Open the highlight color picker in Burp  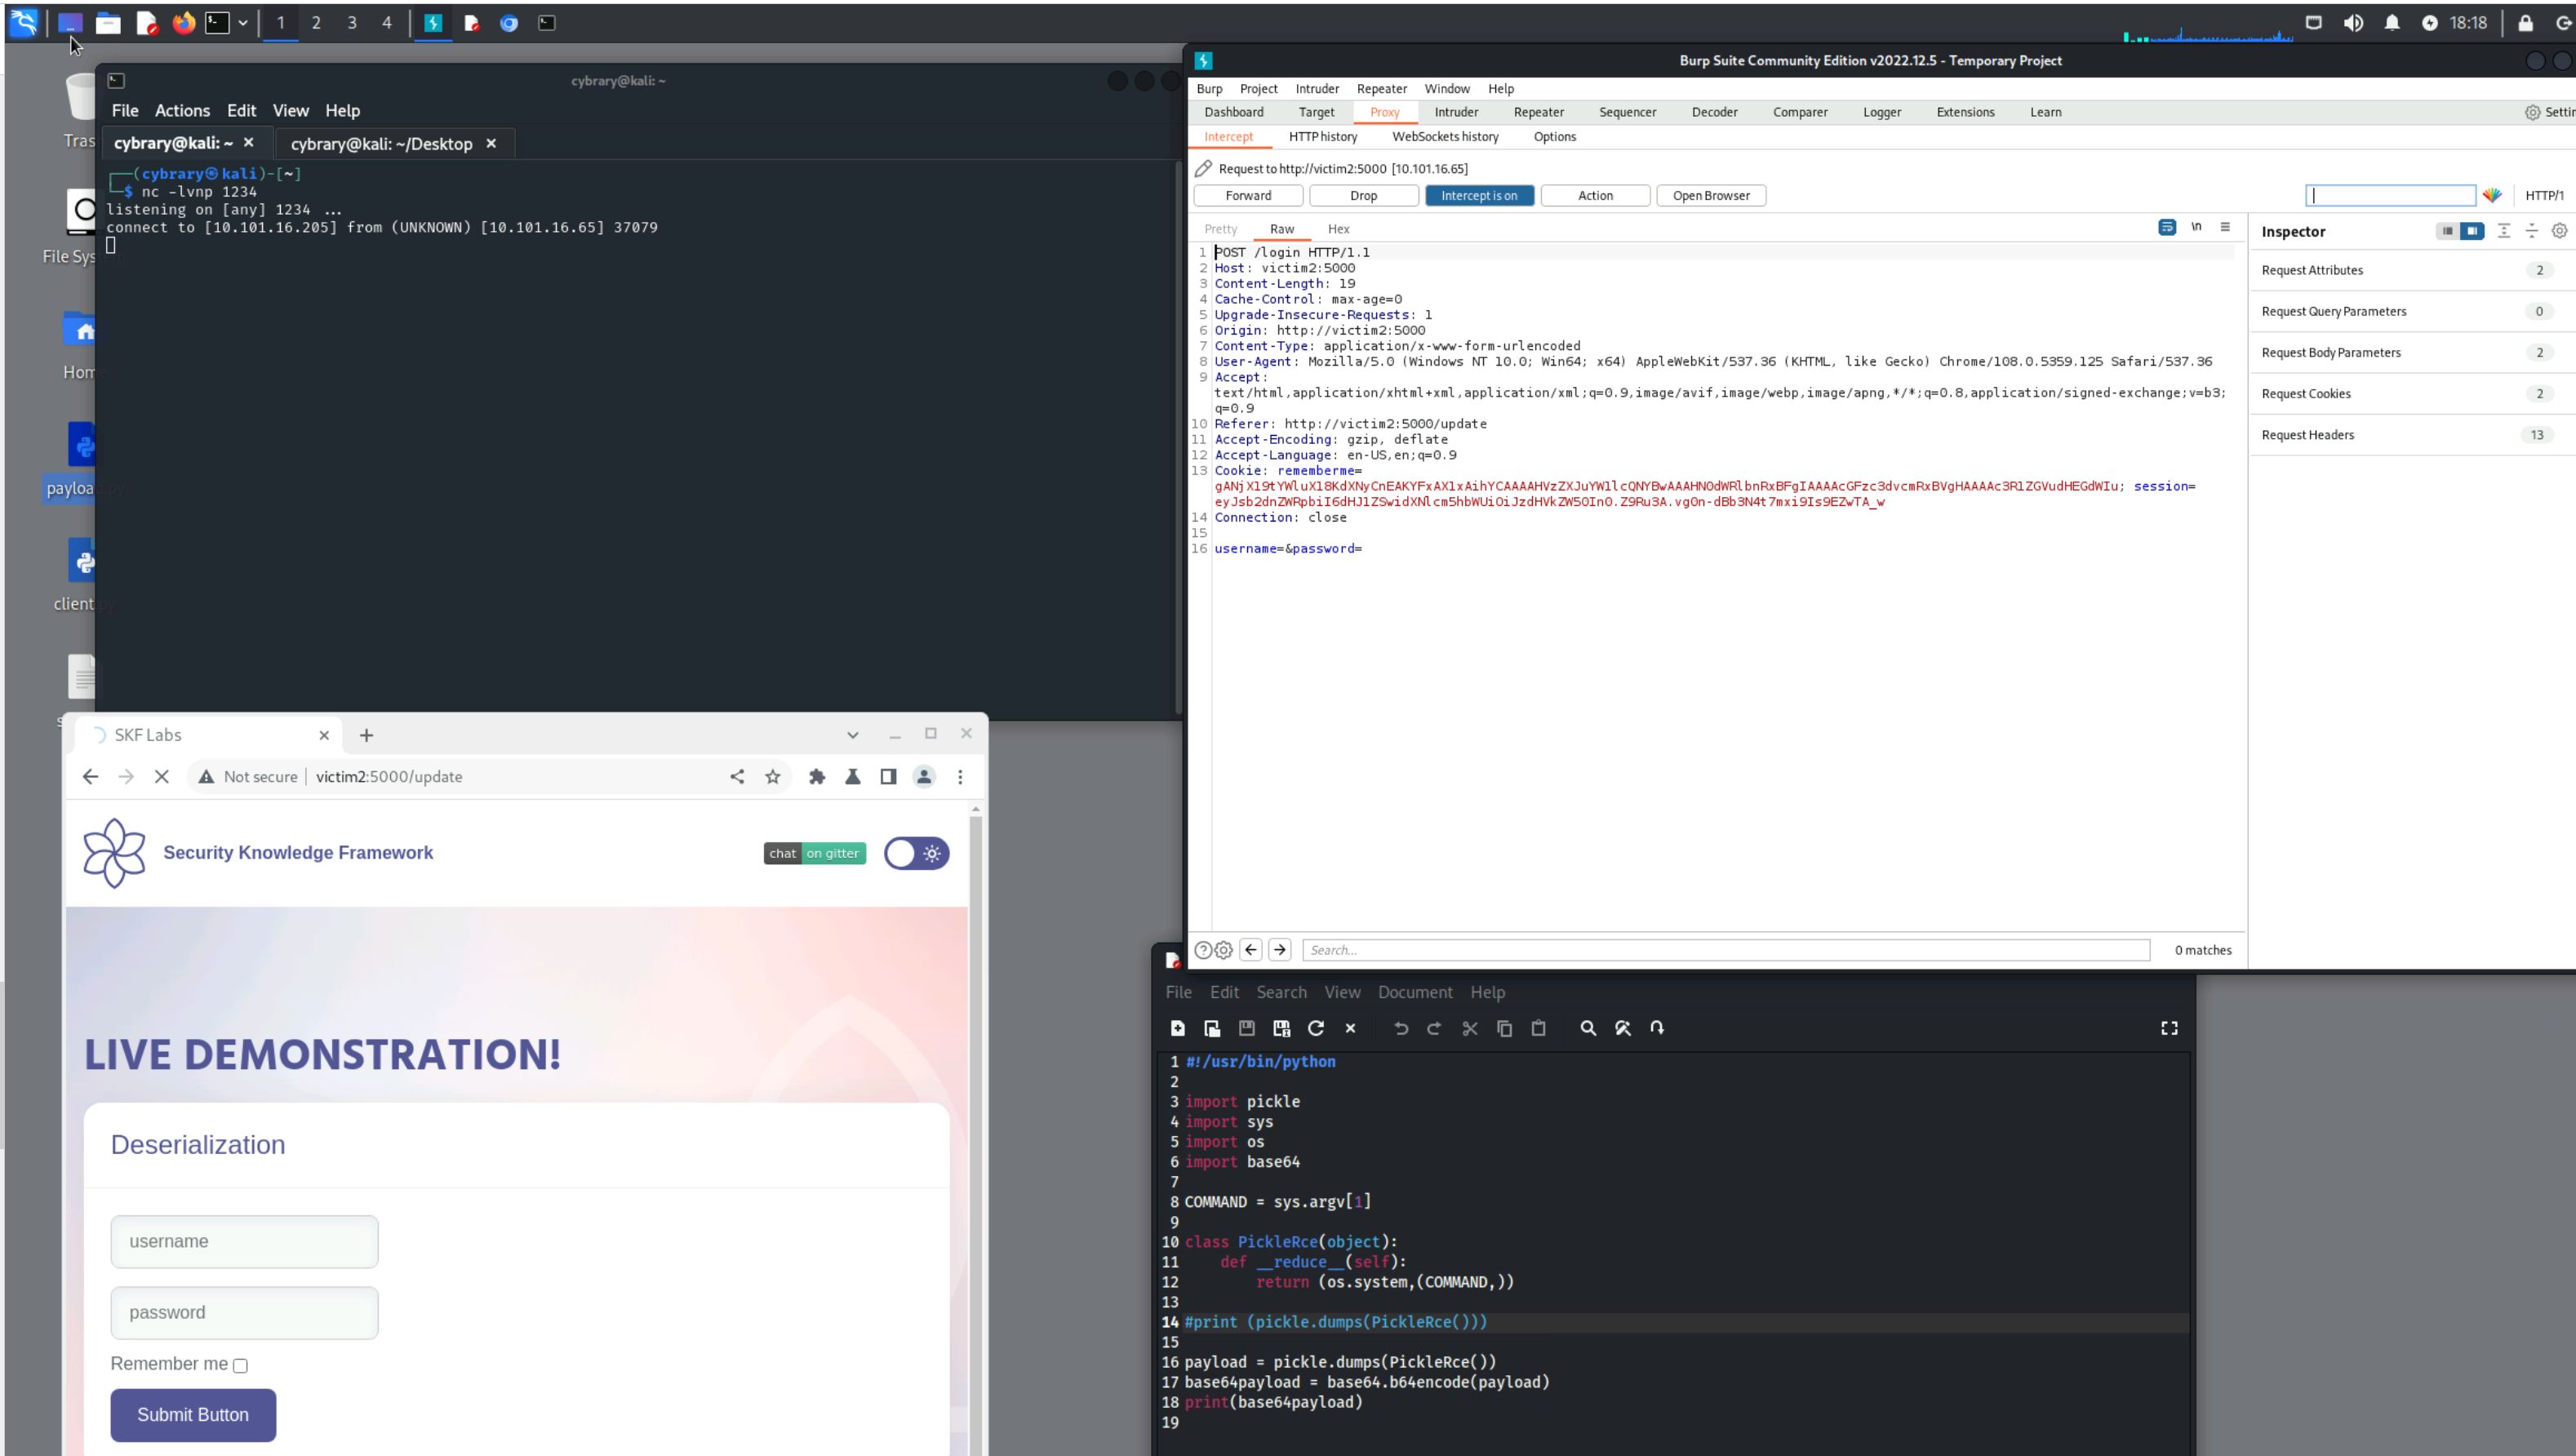[2491, 196]
